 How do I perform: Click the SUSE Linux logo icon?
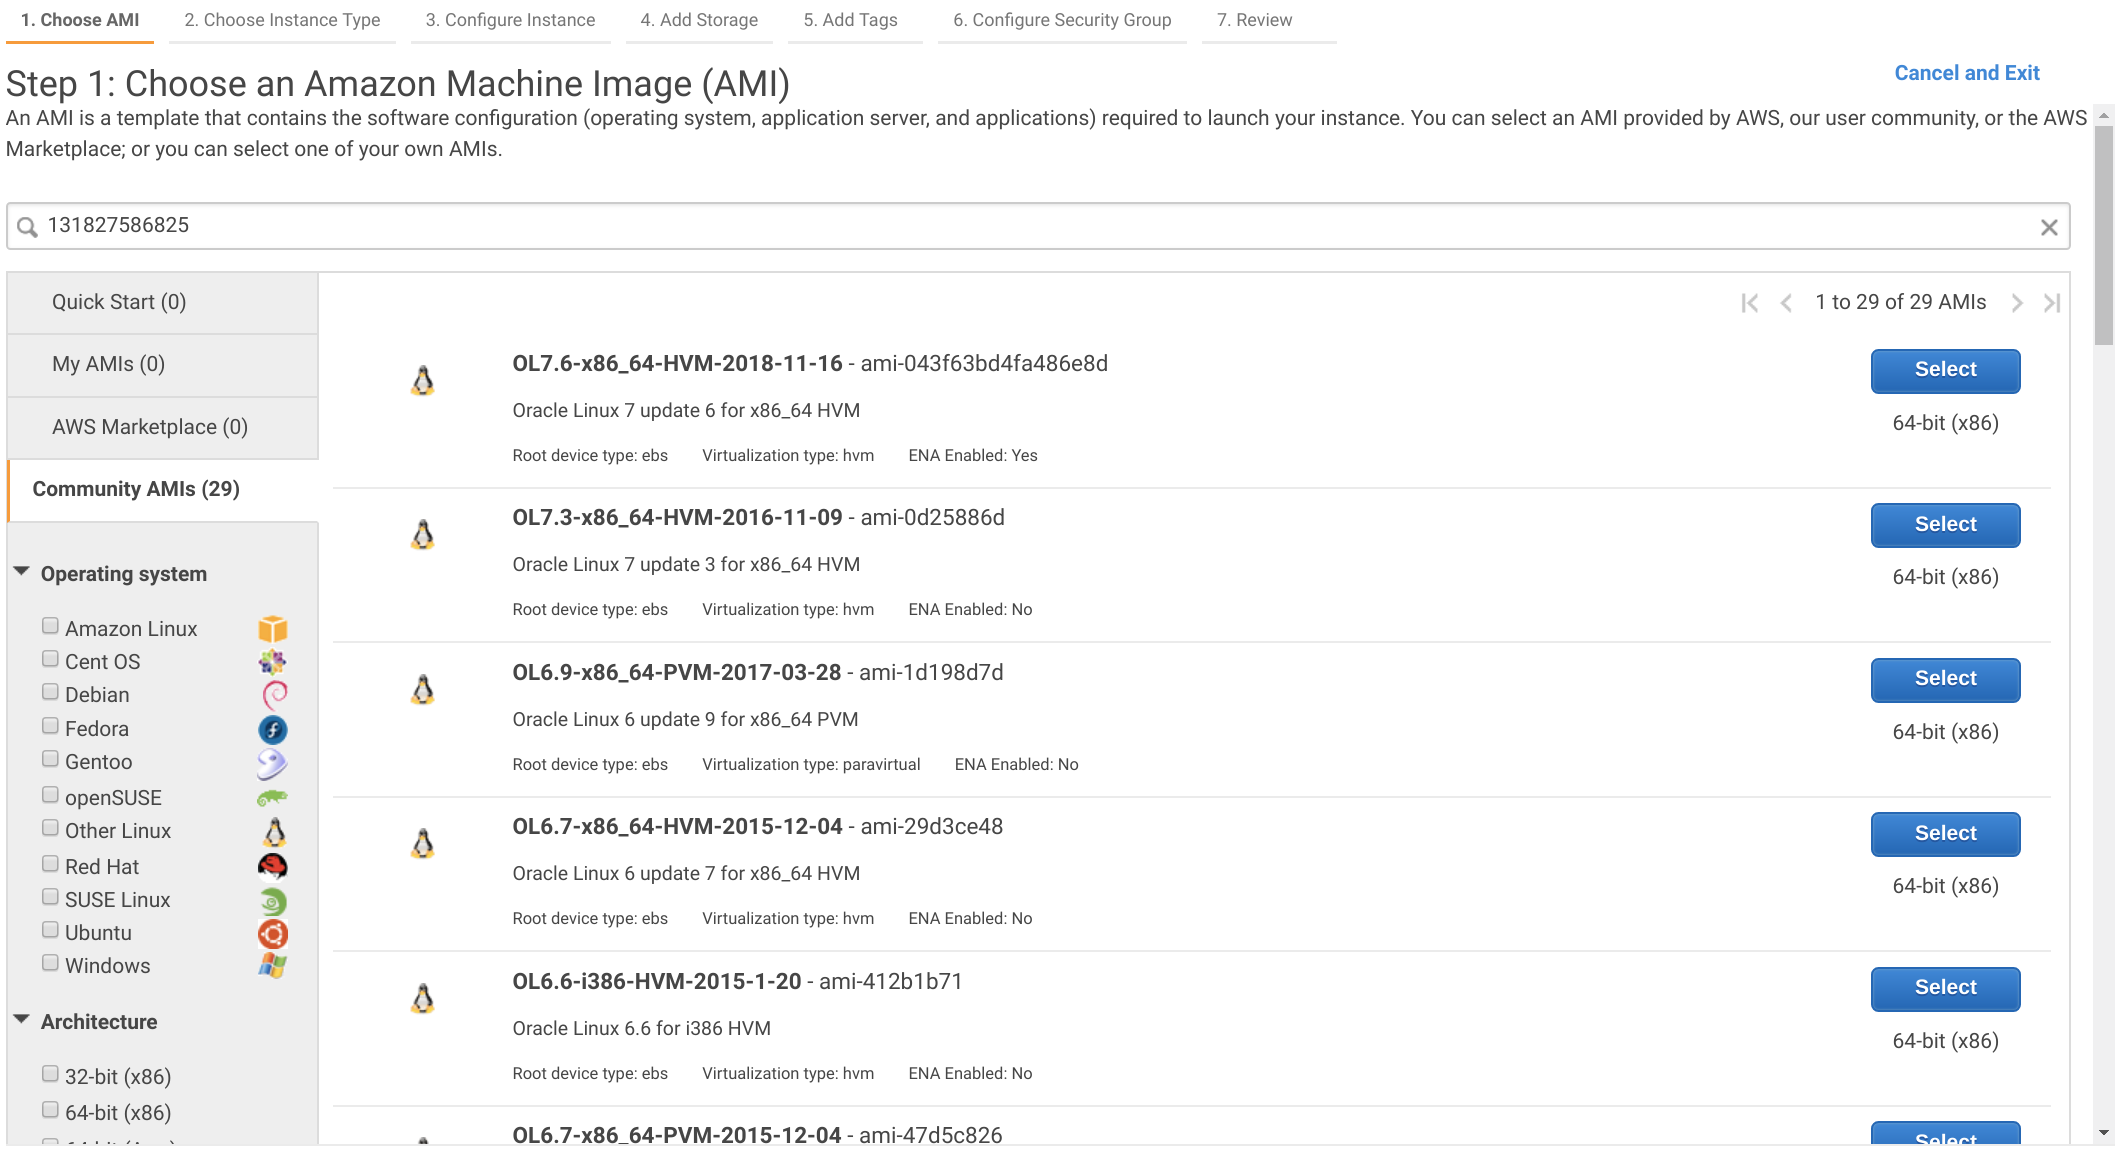pos(273,902)
